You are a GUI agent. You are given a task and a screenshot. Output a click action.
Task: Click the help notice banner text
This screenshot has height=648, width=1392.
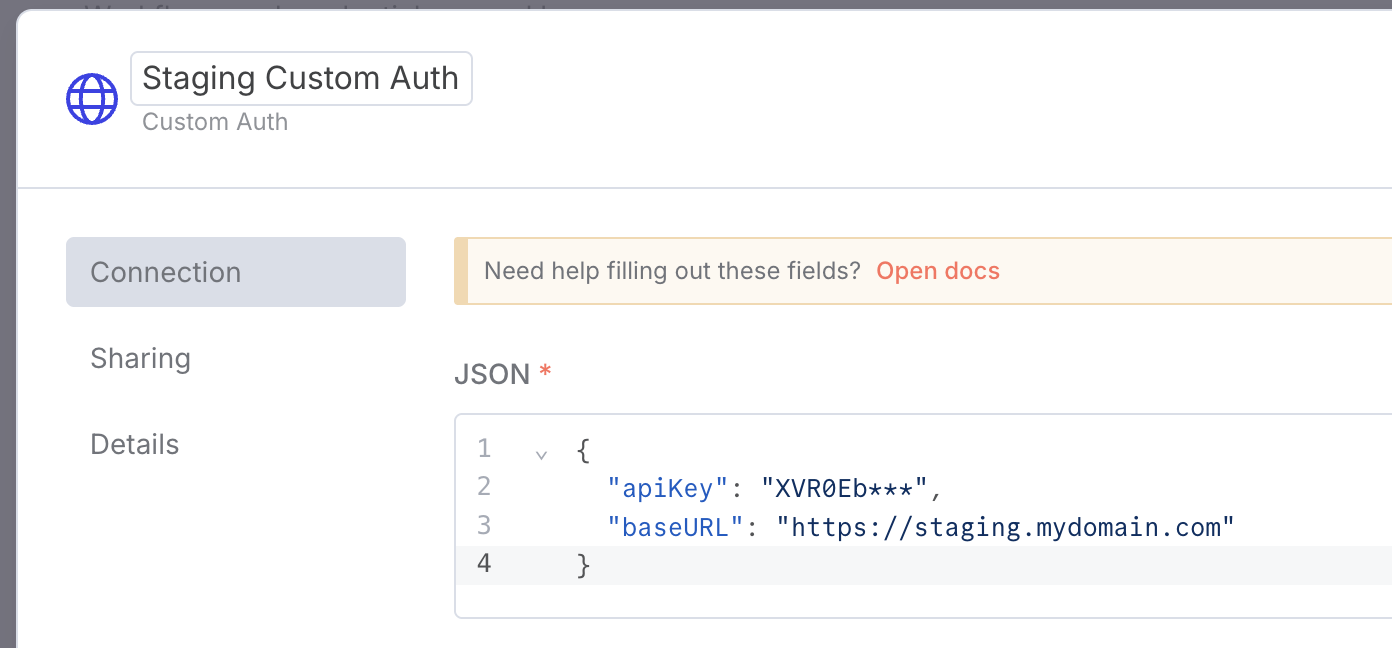point(672,271)
